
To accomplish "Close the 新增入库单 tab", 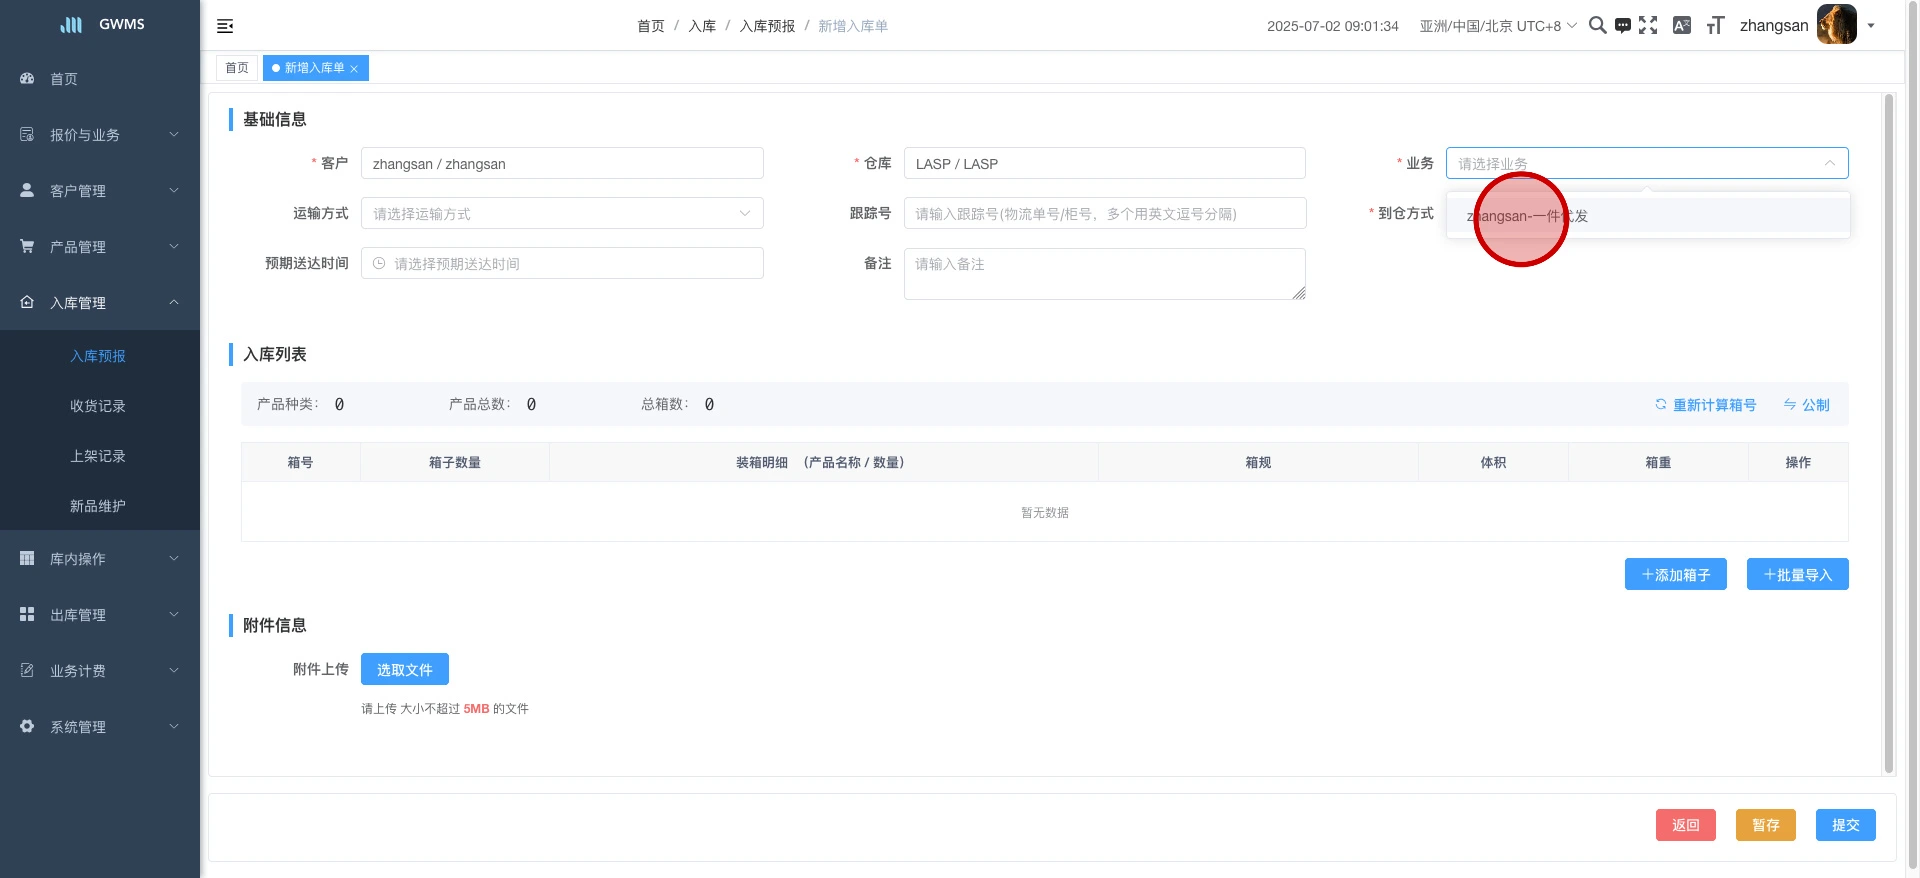I will [354, 69].
